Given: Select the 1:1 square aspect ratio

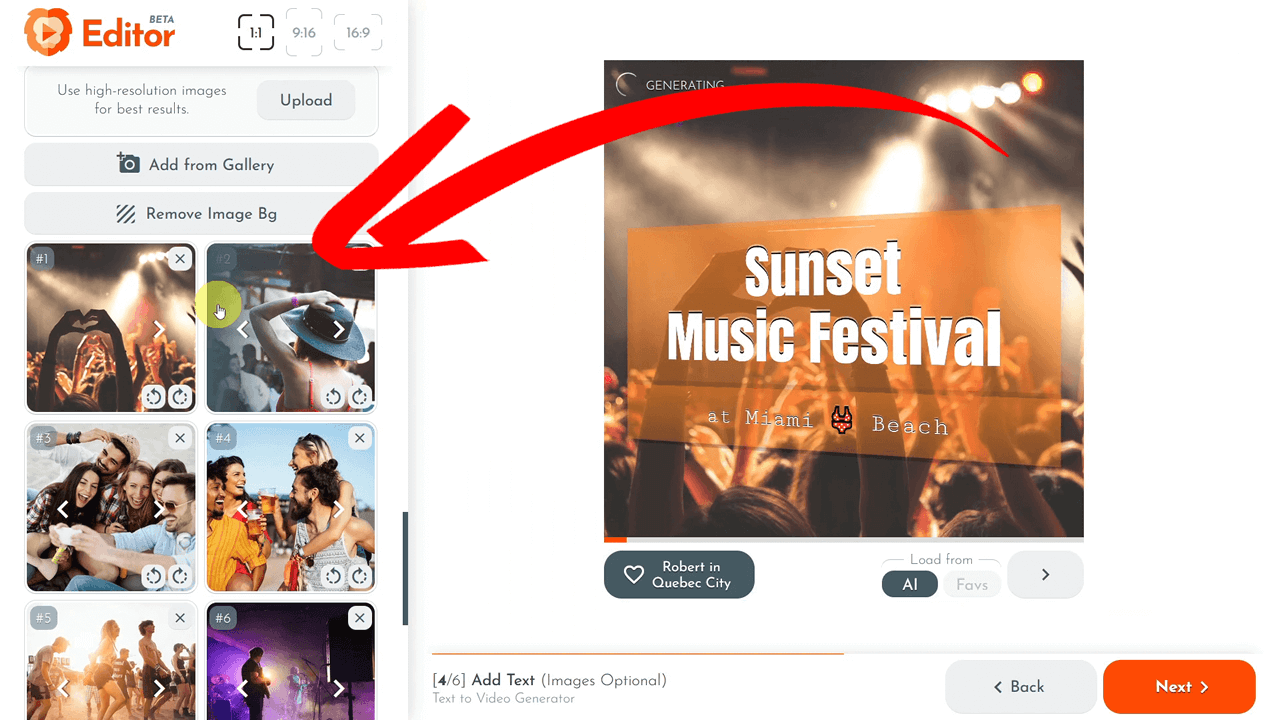Looking at the screenshot, I should point(256,33).
